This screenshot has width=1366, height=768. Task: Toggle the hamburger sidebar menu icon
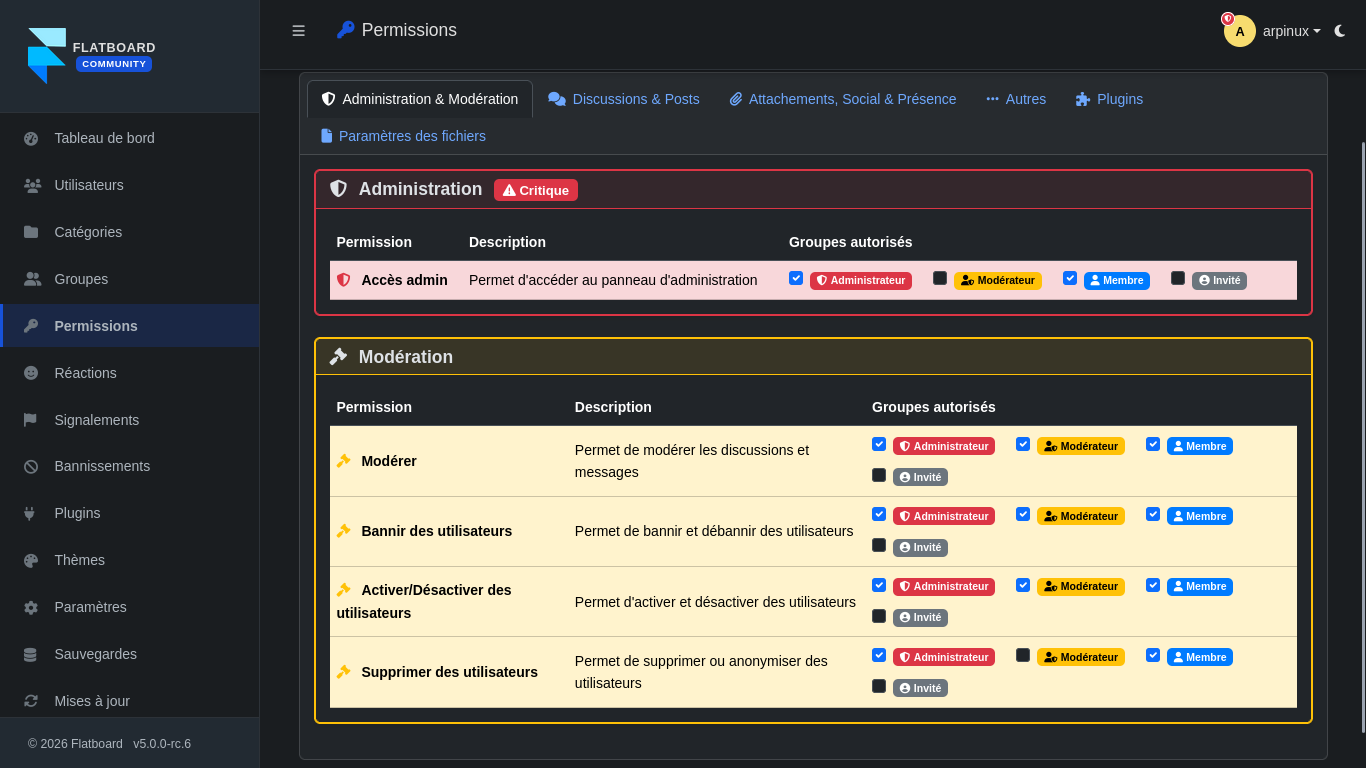click(298, 31)
